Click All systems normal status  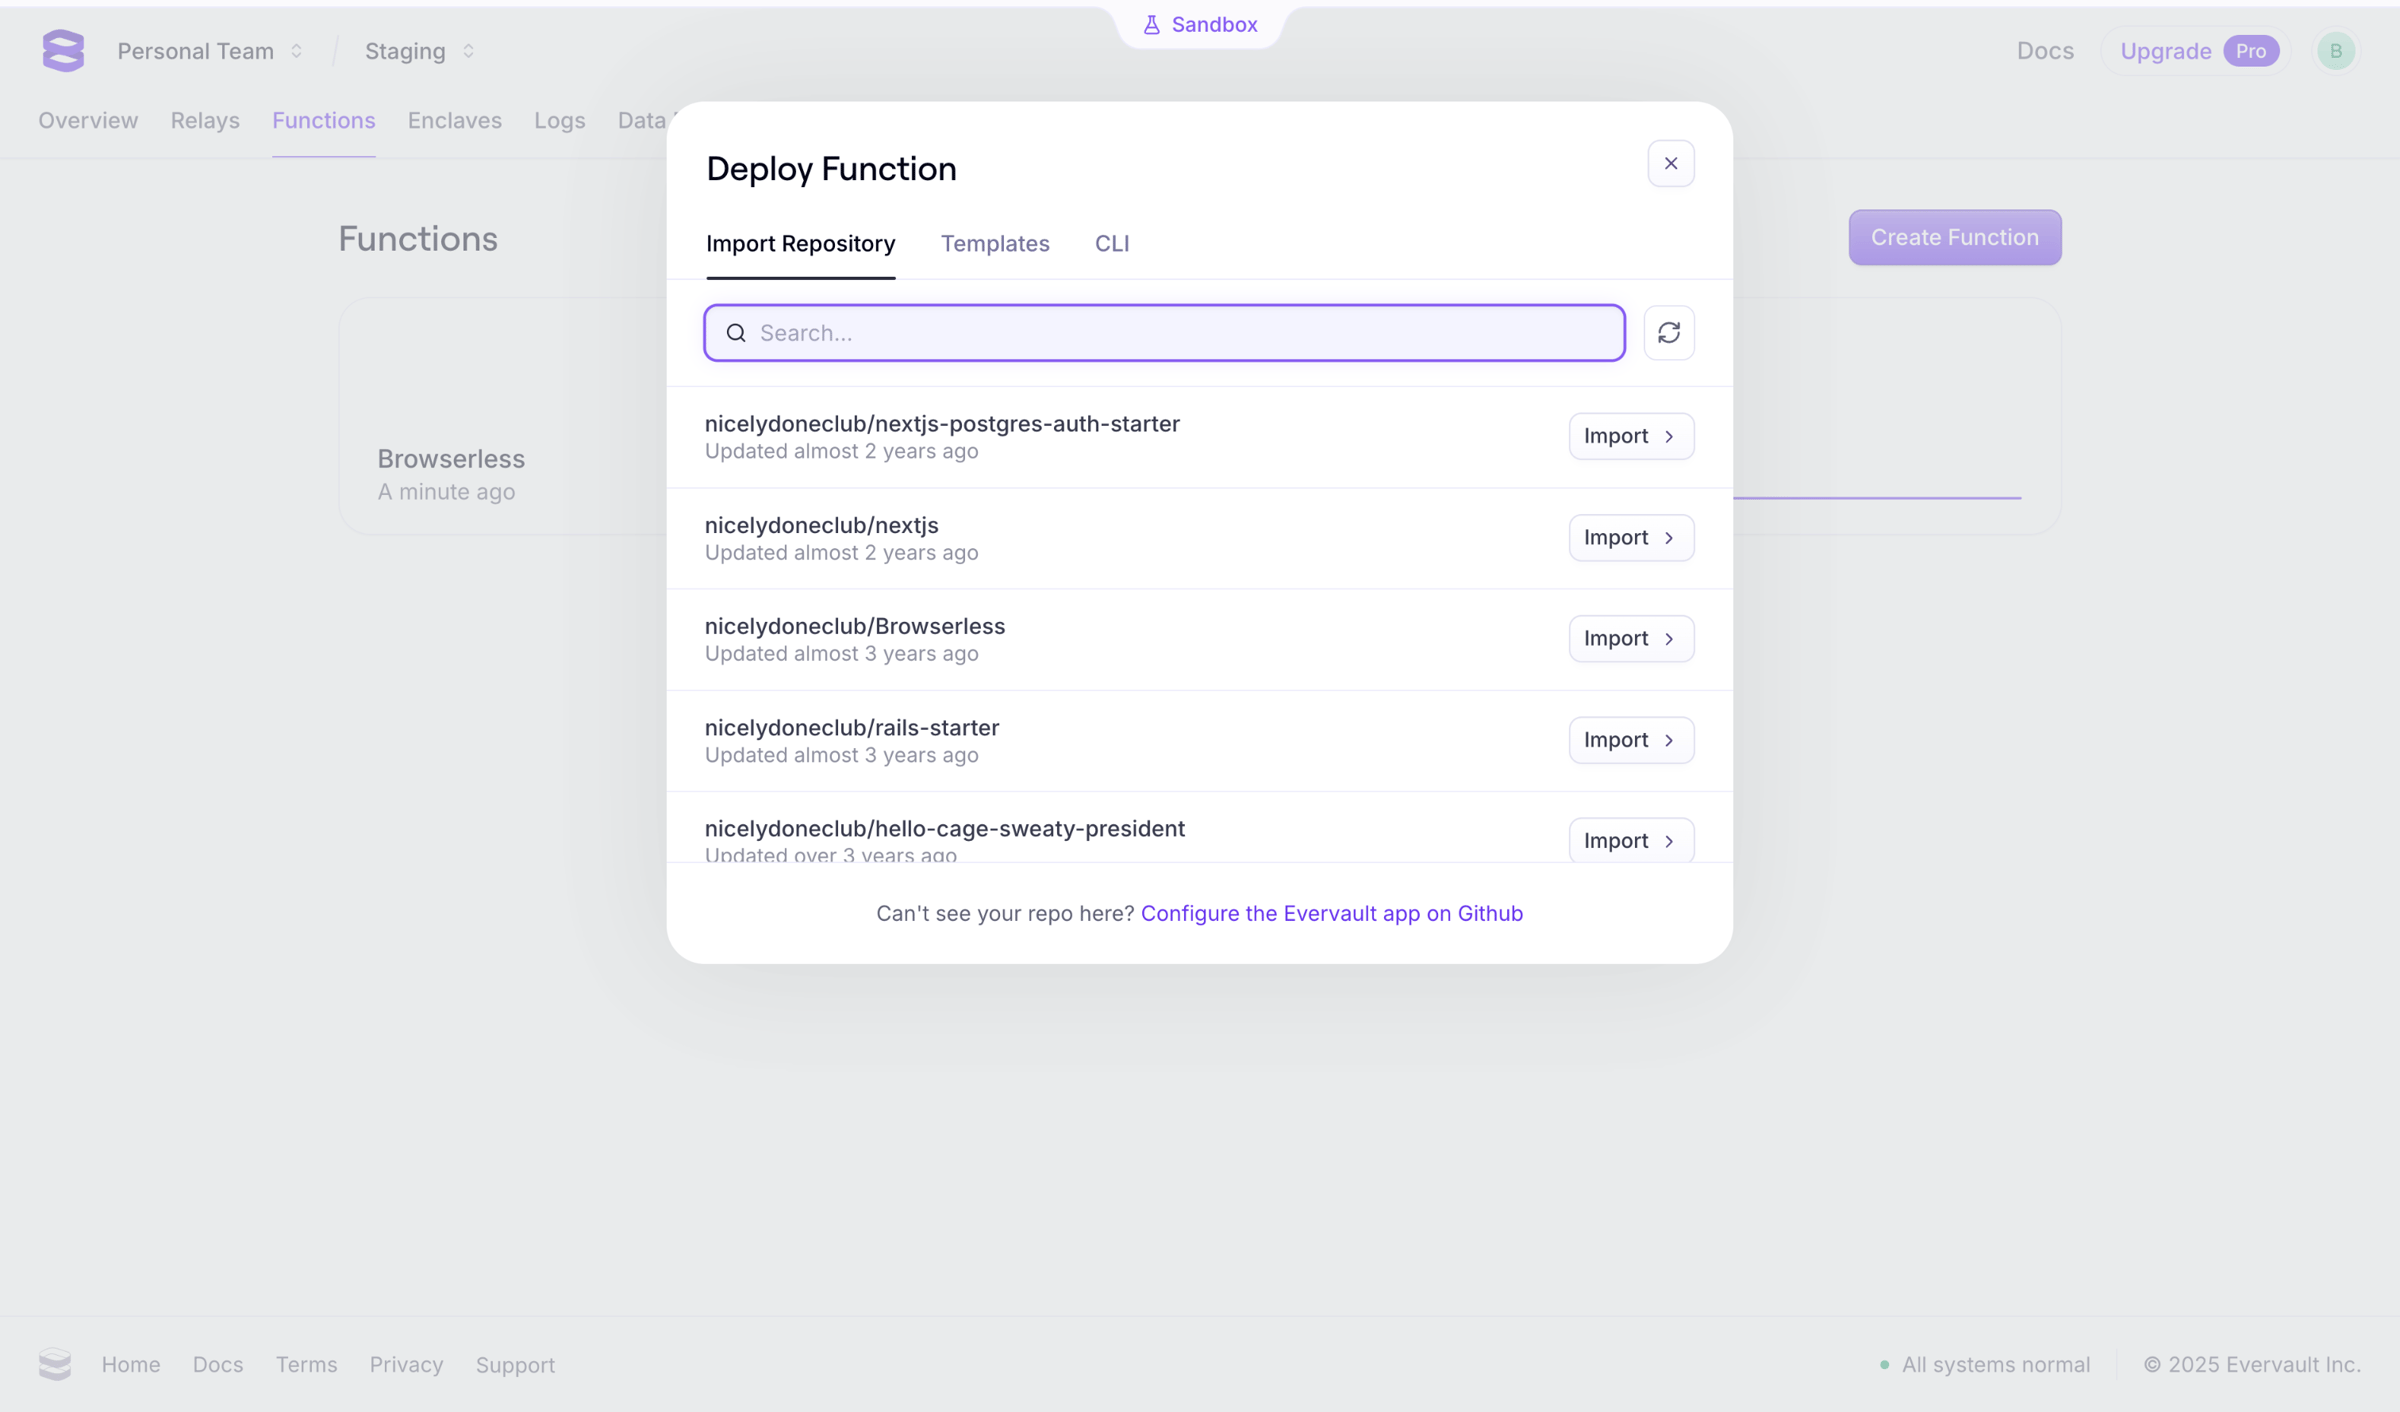[1985, 1365]
